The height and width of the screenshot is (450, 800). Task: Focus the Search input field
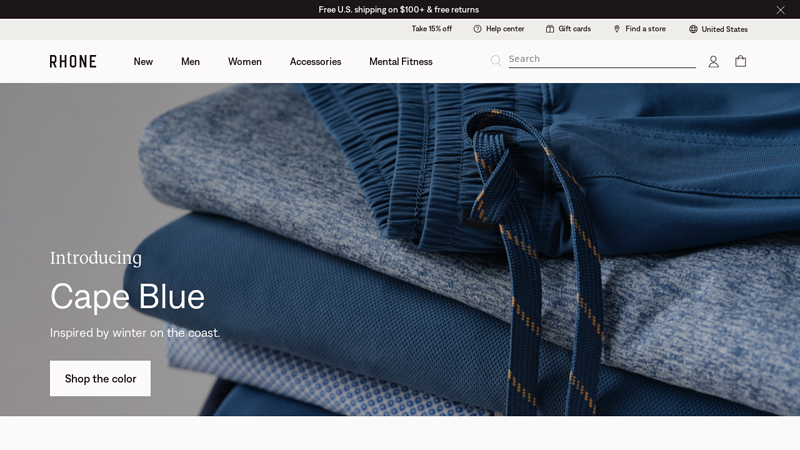click(600, 59)
